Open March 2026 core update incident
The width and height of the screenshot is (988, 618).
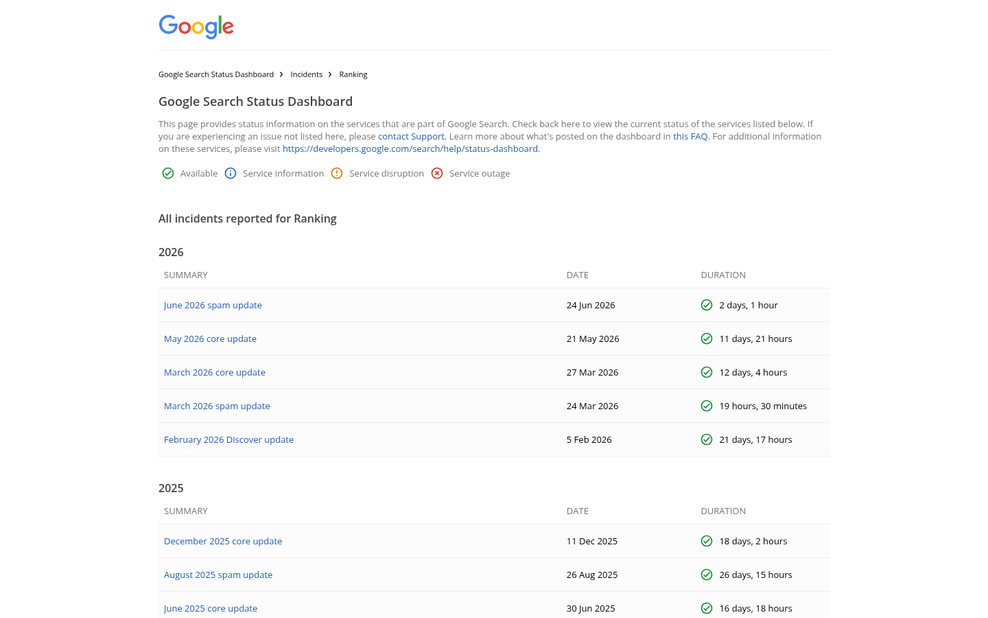pyautogui.click(x=214, y=372)
